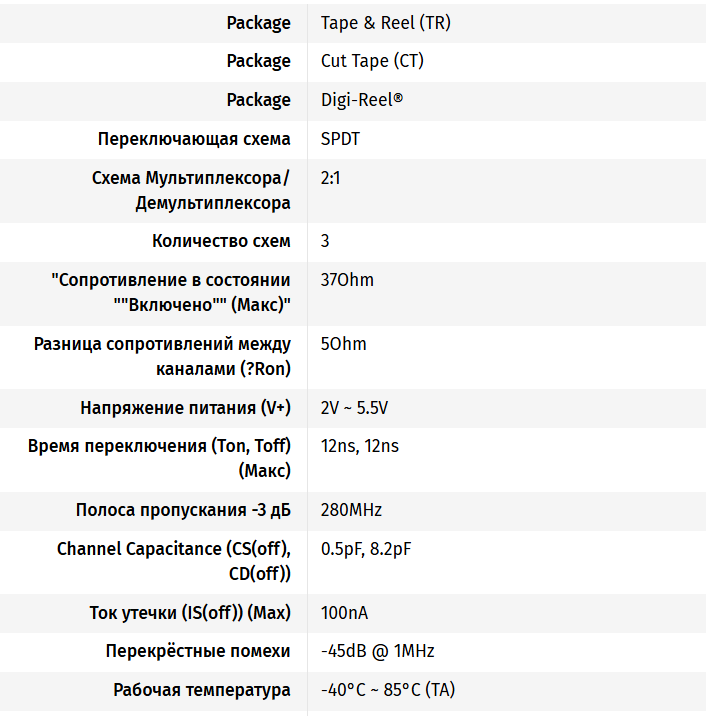Click the 5Ohm channel difference value
Screen dimensions: 706x716
tap(343, 344)
